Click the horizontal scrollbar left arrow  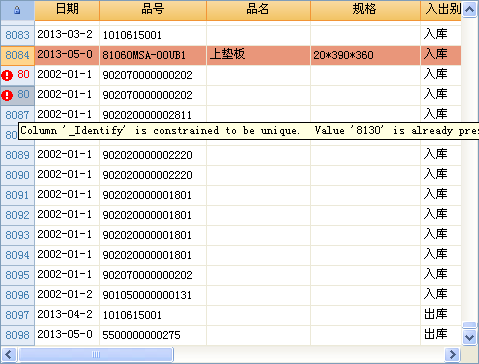click(x=8, y=354)
